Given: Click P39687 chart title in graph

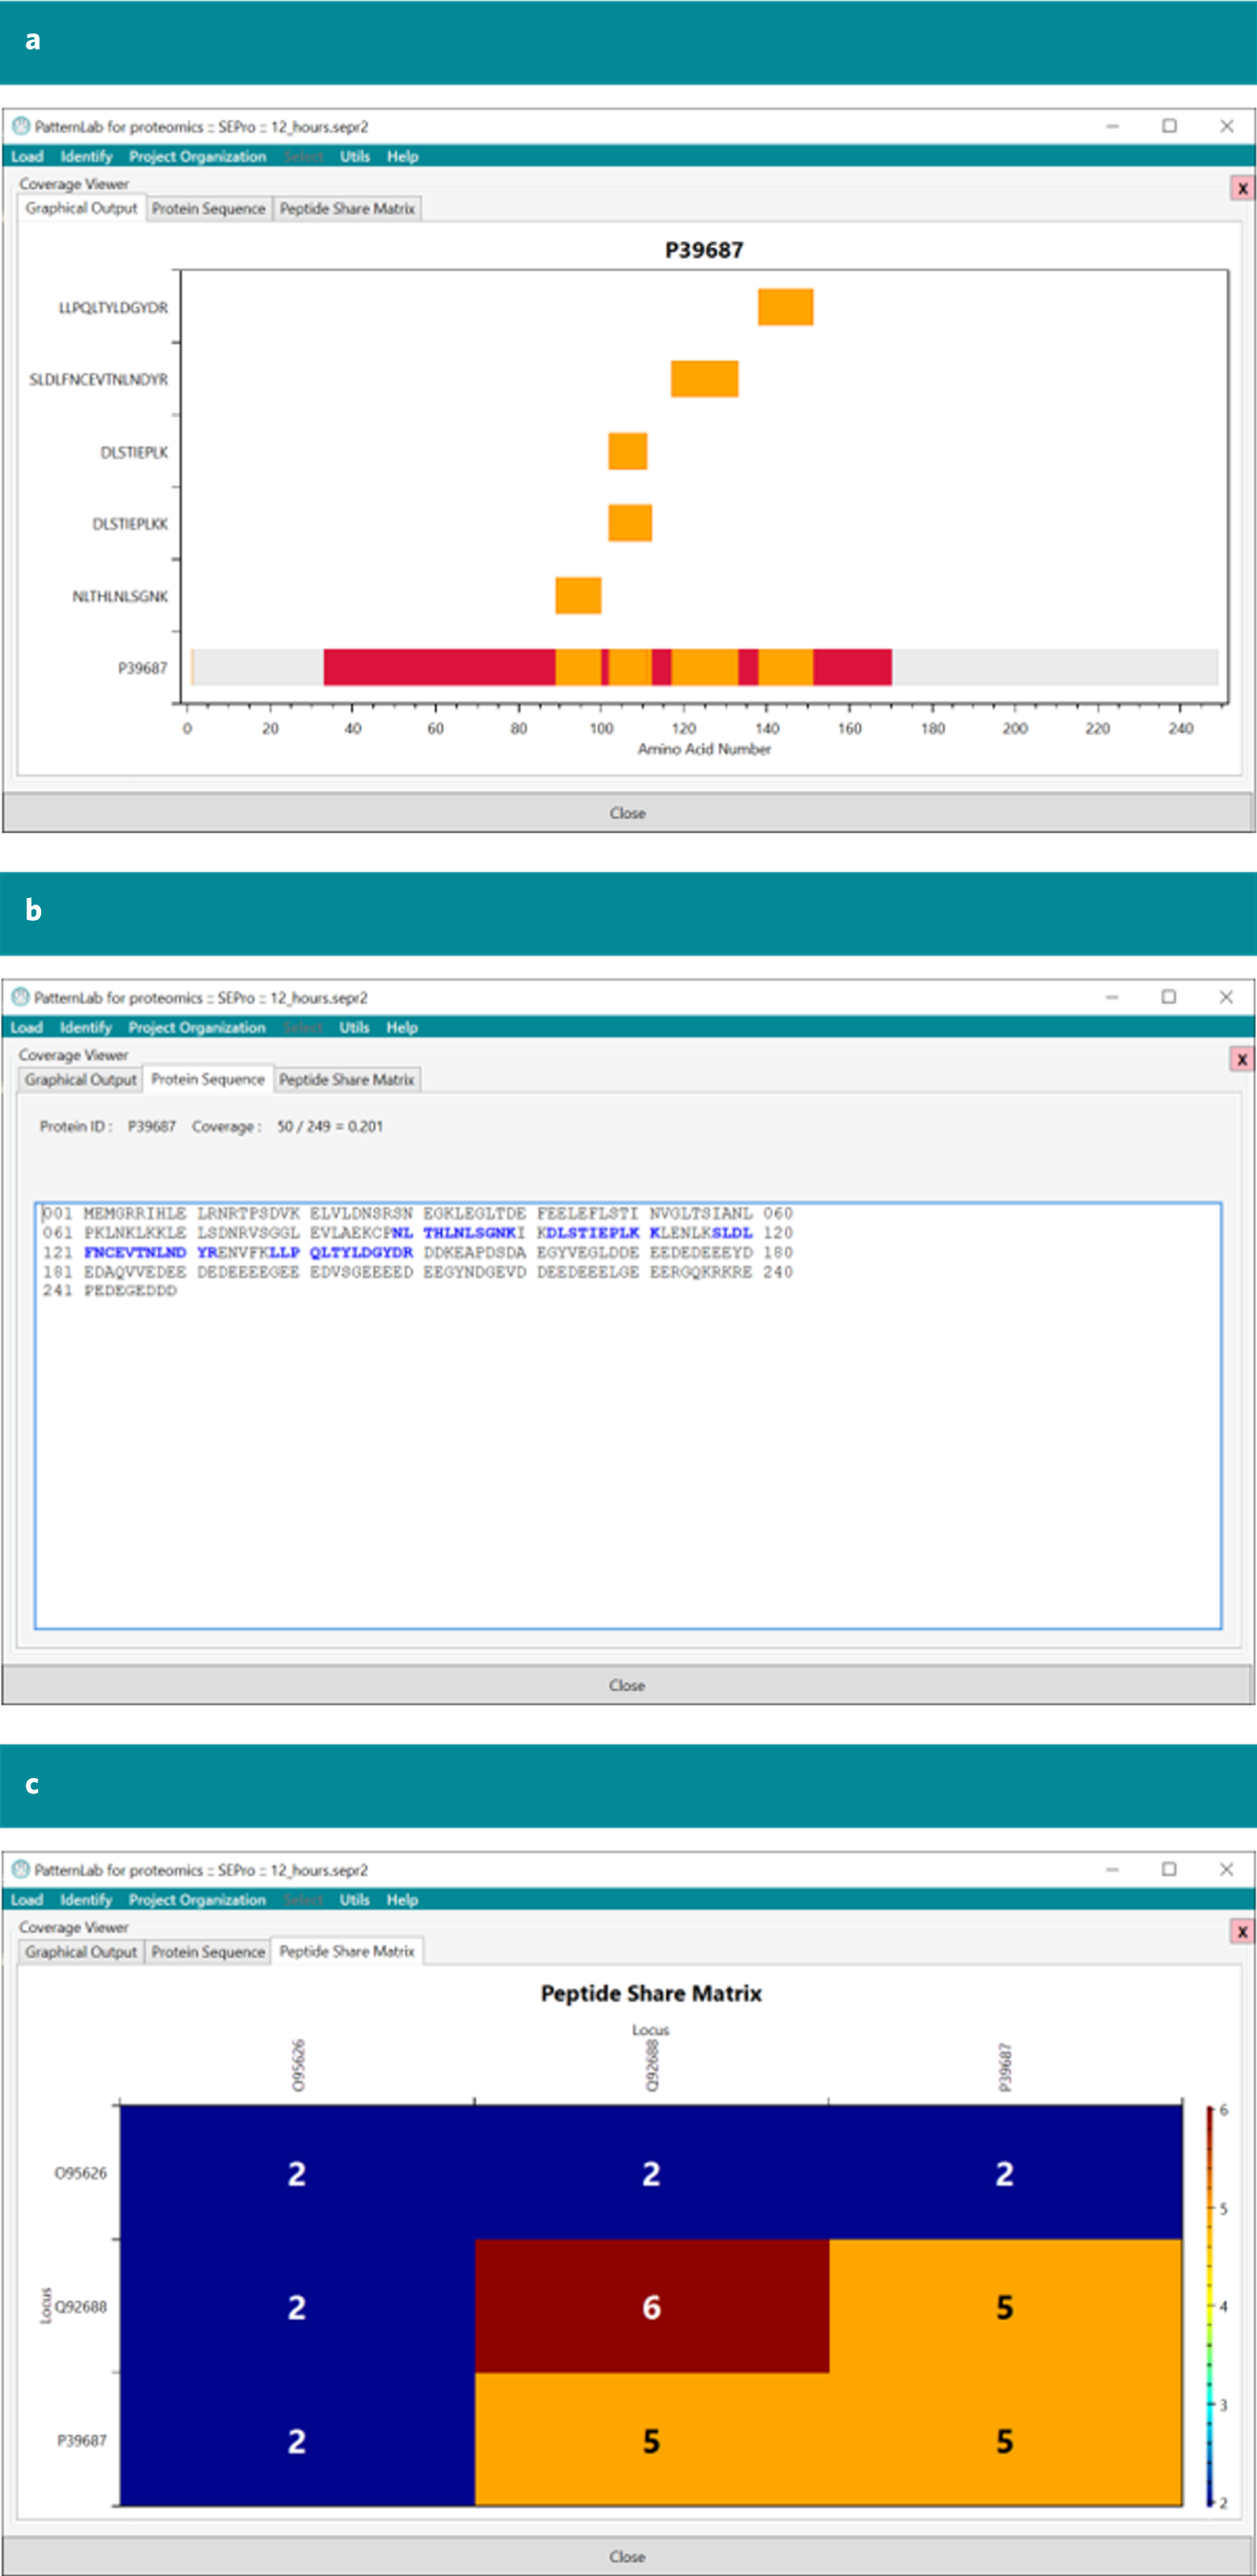Looking at the screenshot, I should pyautogui.click(x=704, y=250).
